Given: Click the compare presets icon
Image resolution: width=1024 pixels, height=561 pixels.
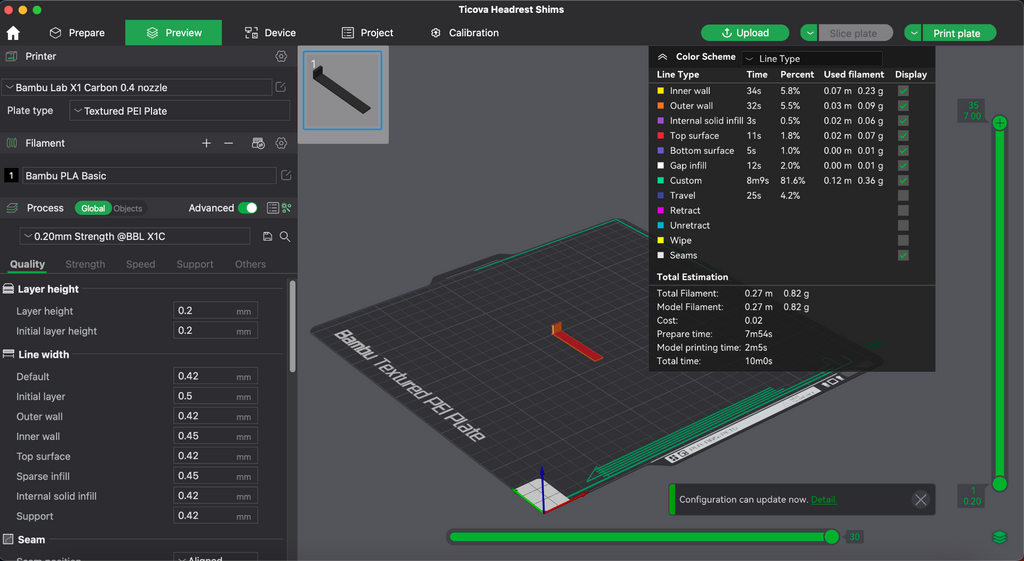Looking at the screenshot, I should [x=287, y=208].
